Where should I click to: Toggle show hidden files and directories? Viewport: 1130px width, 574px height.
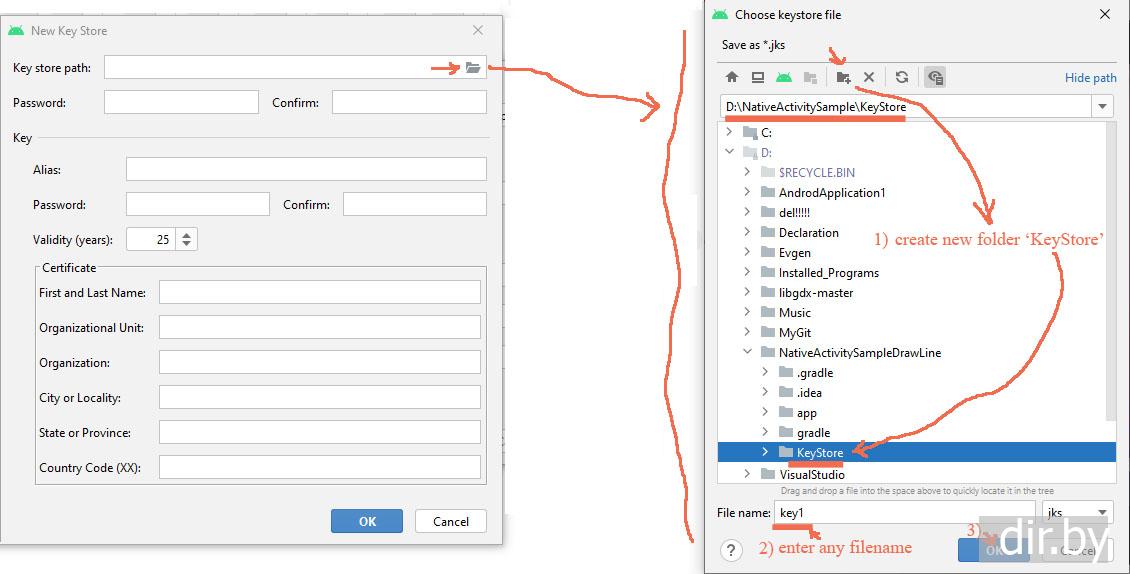935,77
